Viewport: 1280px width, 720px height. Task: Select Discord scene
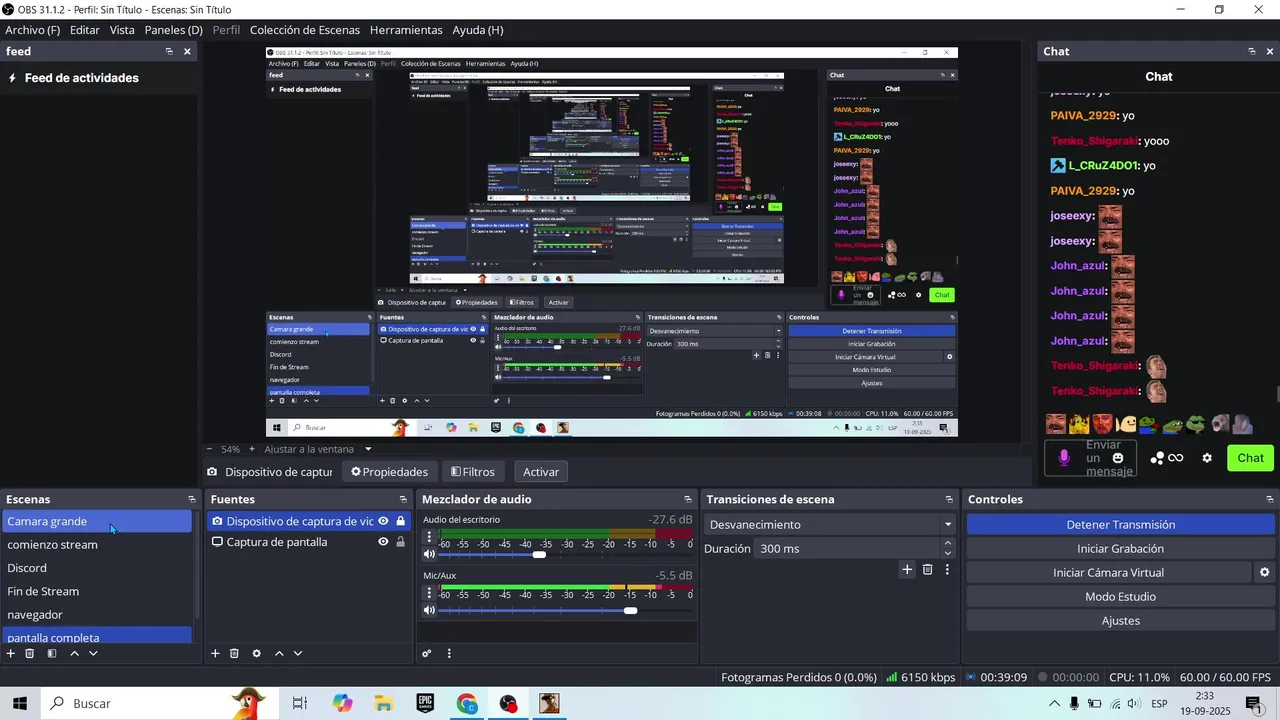(97, 568)
